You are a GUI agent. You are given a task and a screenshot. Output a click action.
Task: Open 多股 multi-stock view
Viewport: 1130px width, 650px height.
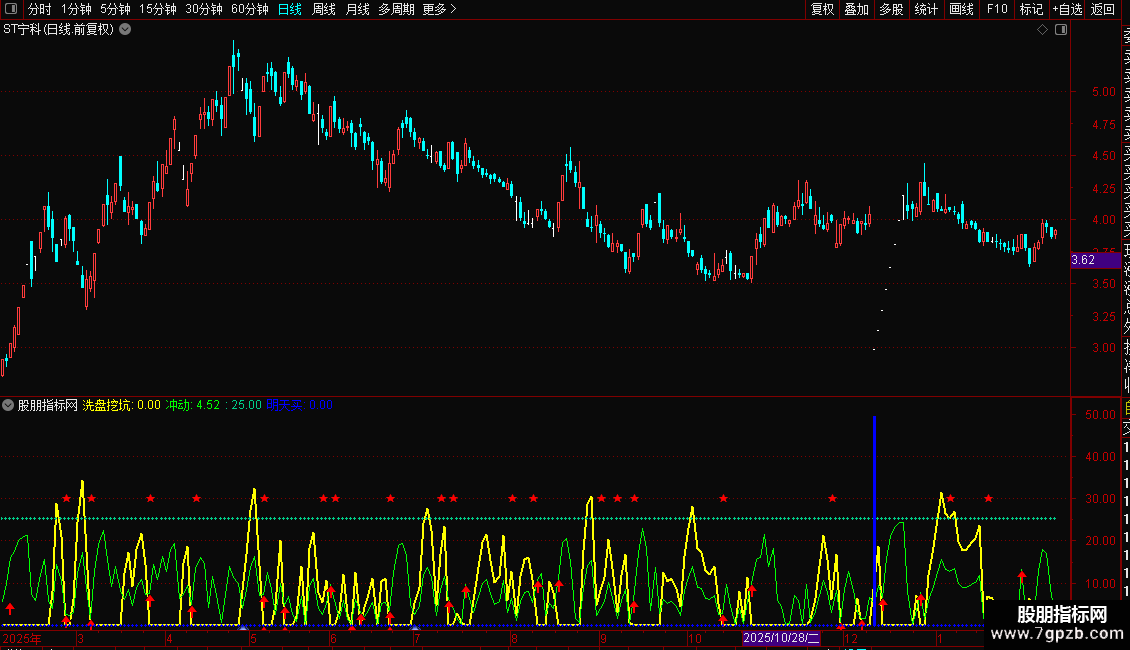coord(891,9)
